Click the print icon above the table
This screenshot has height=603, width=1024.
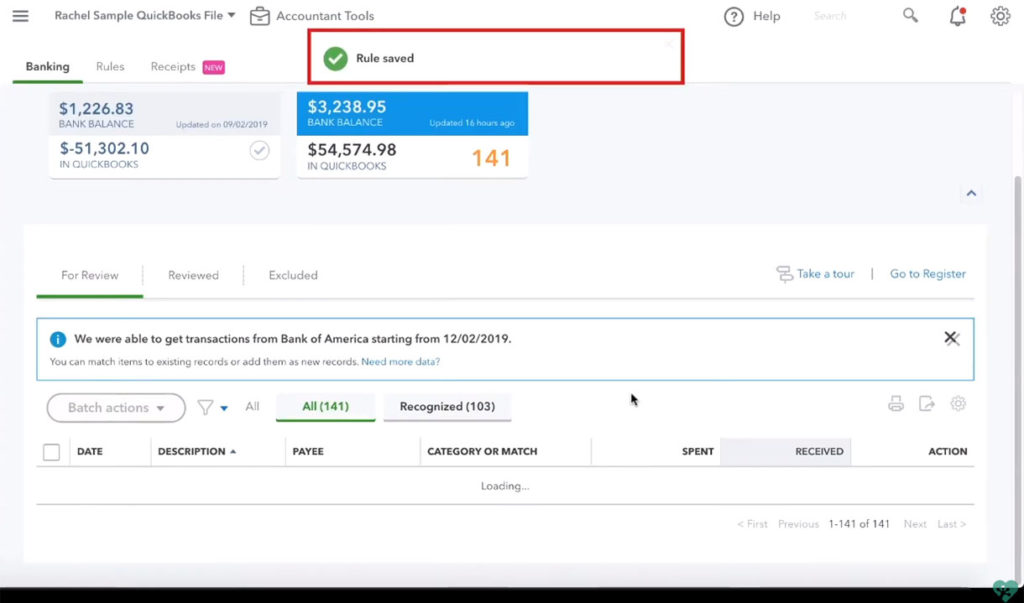click(896, 404)
